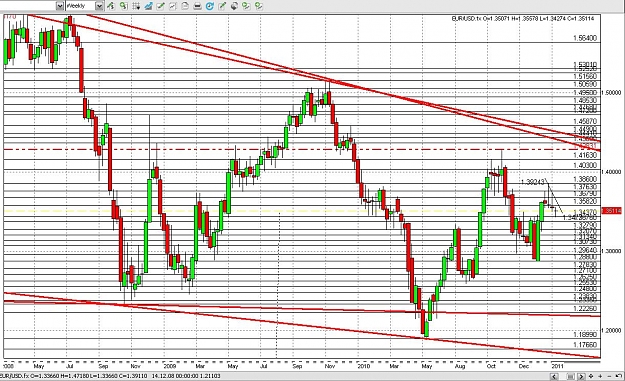Click the chart scroll-right arrow button
This screenshot has width=625, height=381.
(581, 376)
